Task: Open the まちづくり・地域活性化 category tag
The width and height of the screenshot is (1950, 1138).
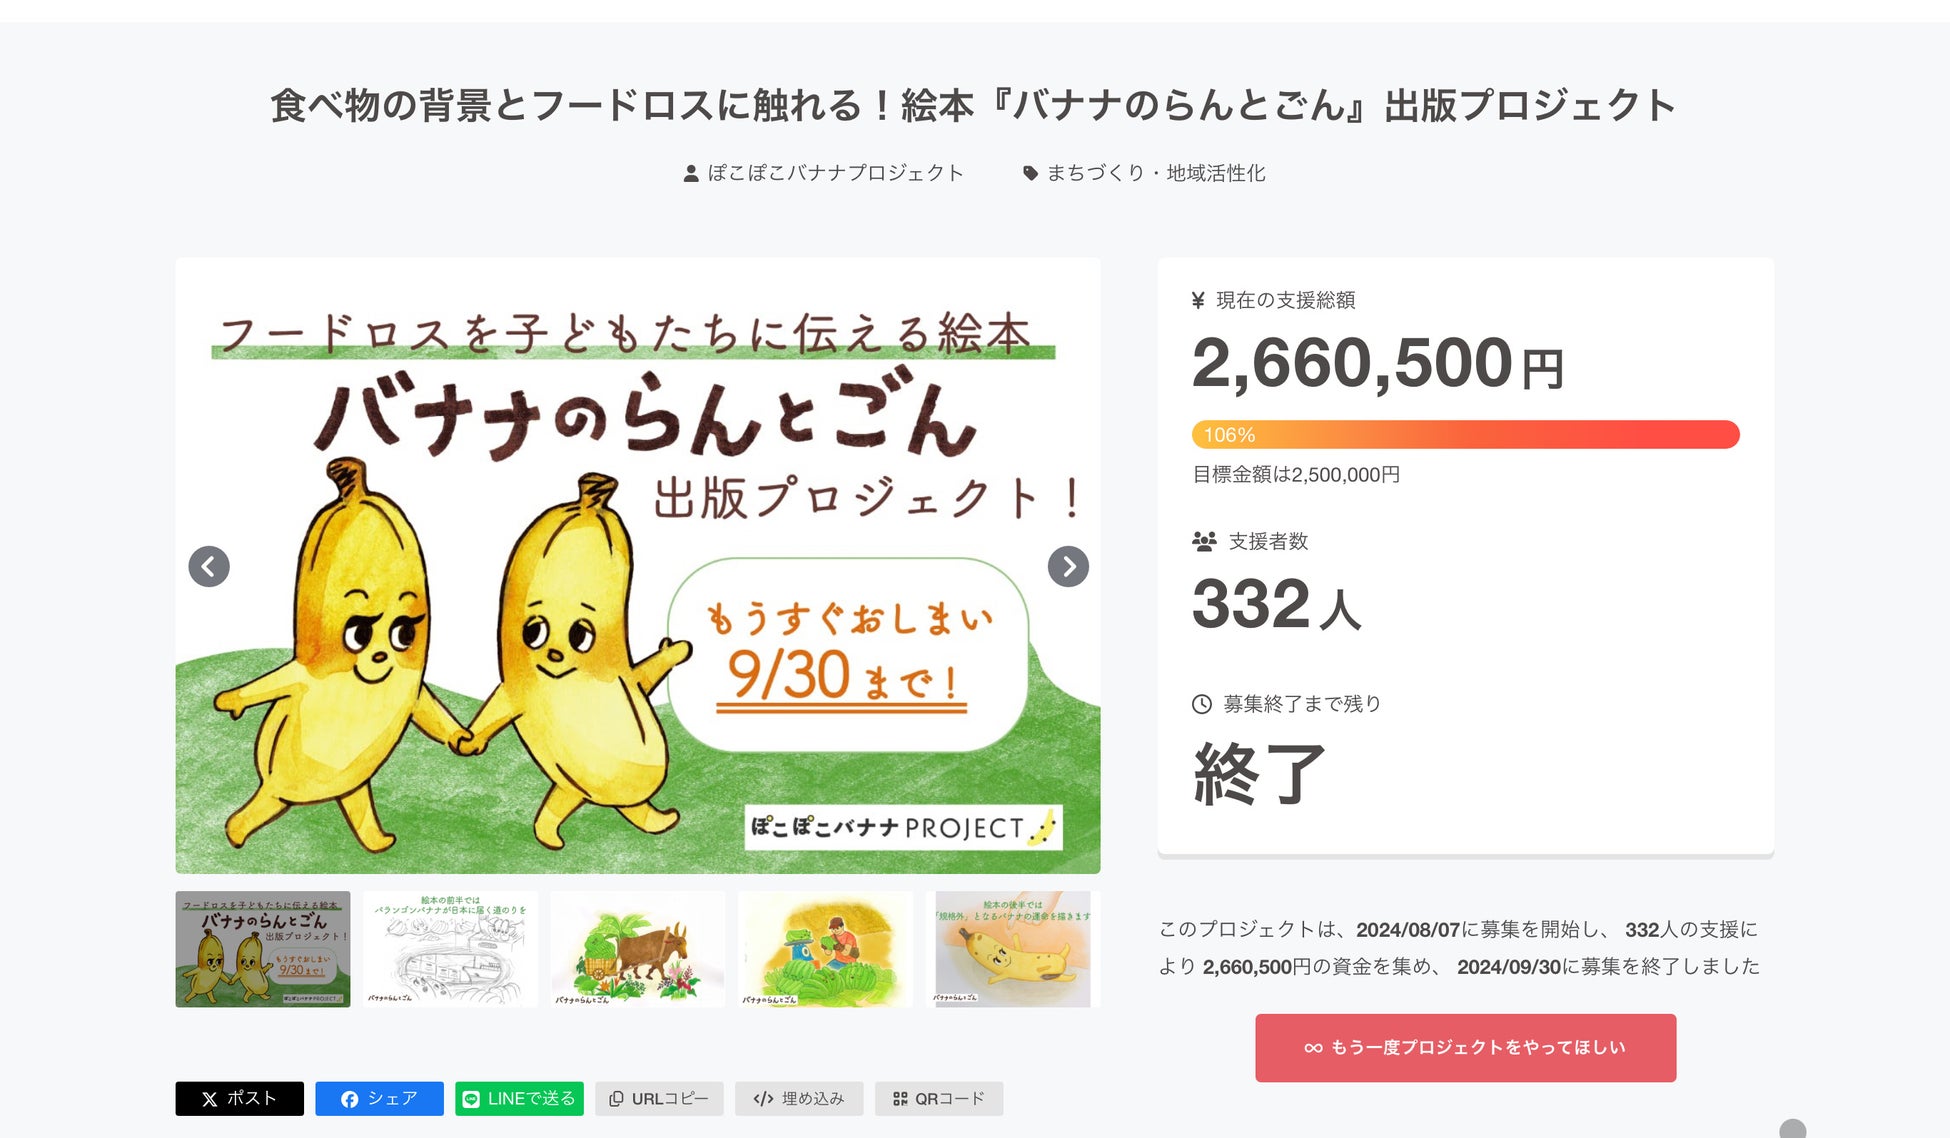Action: (1155, 173)
